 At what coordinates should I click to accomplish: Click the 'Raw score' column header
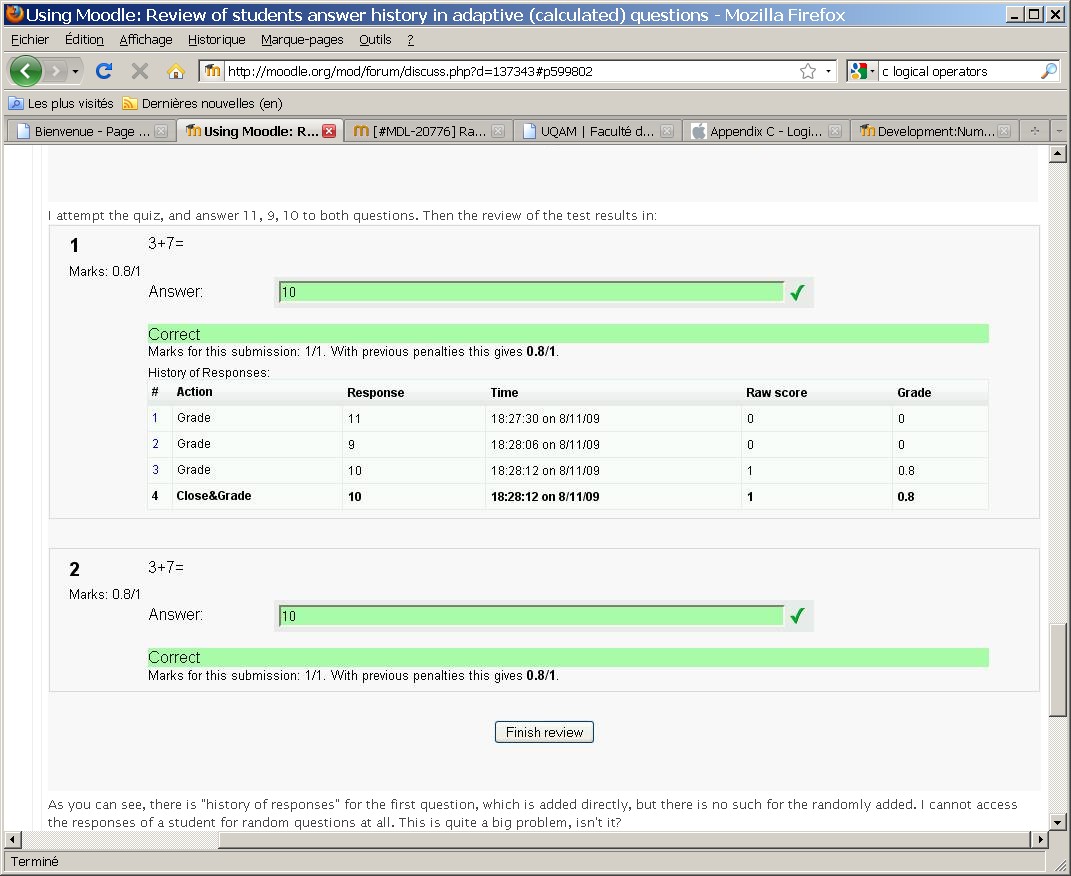pyautogui.click(x=776, y=393)
